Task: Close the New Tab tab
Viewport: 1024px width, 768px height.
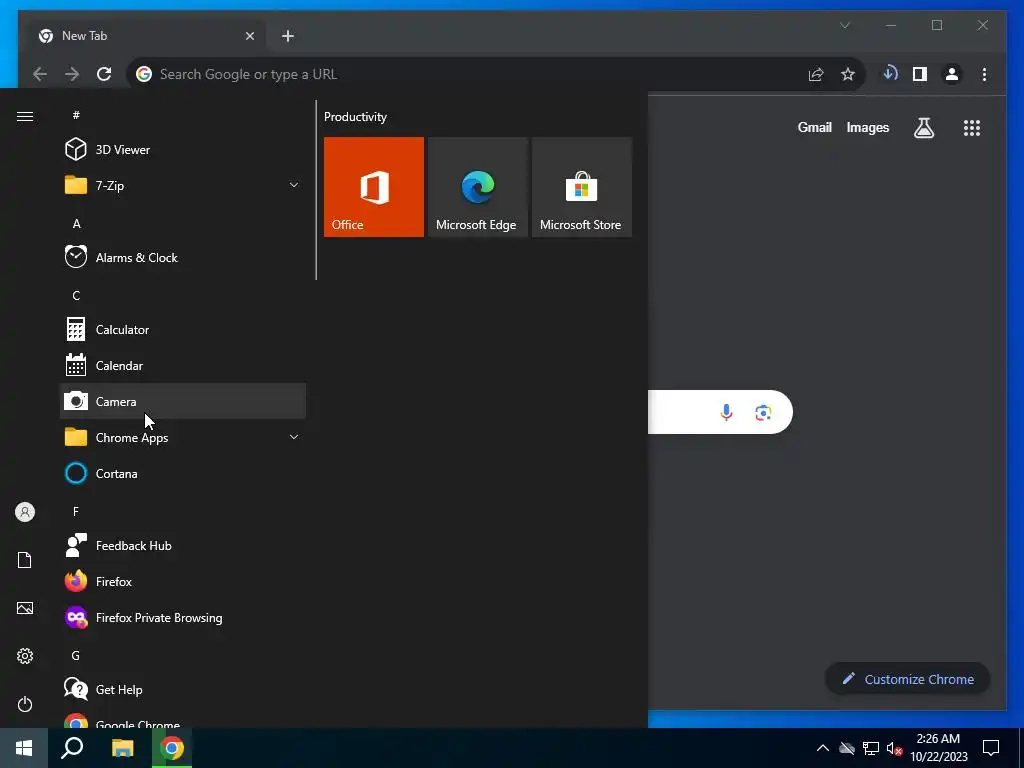Action: pos(249,36)
